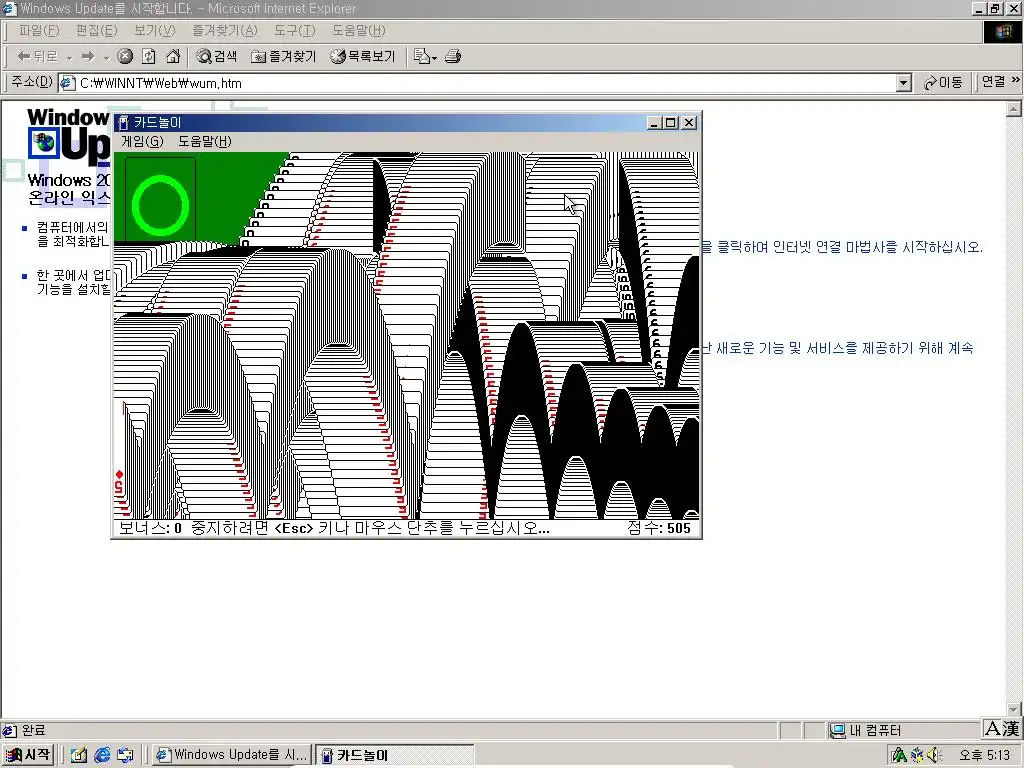1024x768 pixels.
Task: Expand the 연결 links chevron
Action: [x=1016, y=80]
